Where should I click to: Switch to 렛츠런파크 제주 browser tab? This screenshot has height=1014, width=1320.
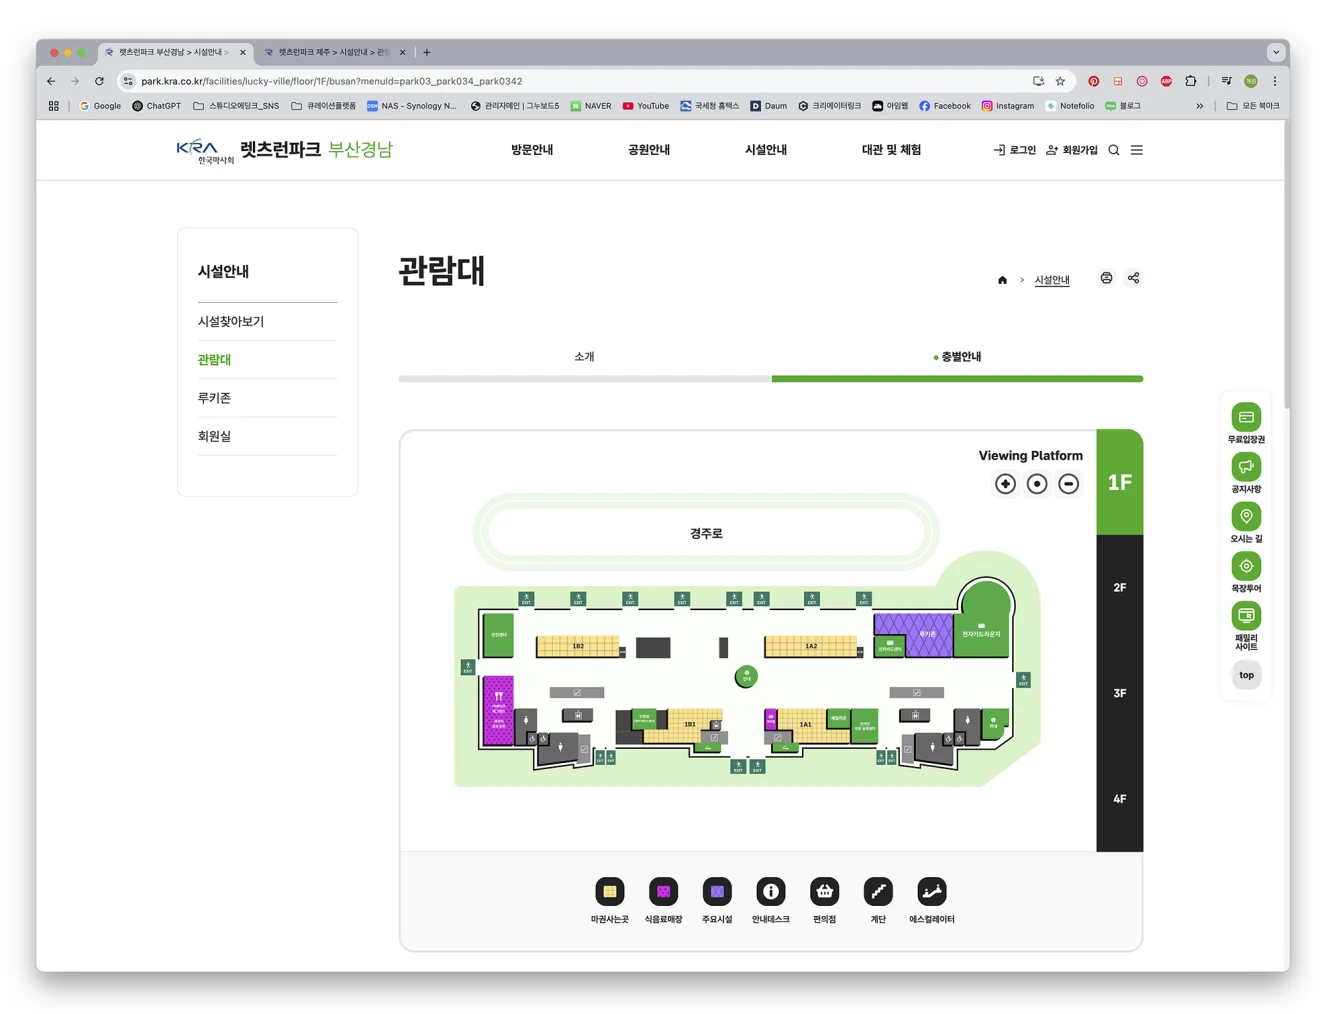coord(332,52)
